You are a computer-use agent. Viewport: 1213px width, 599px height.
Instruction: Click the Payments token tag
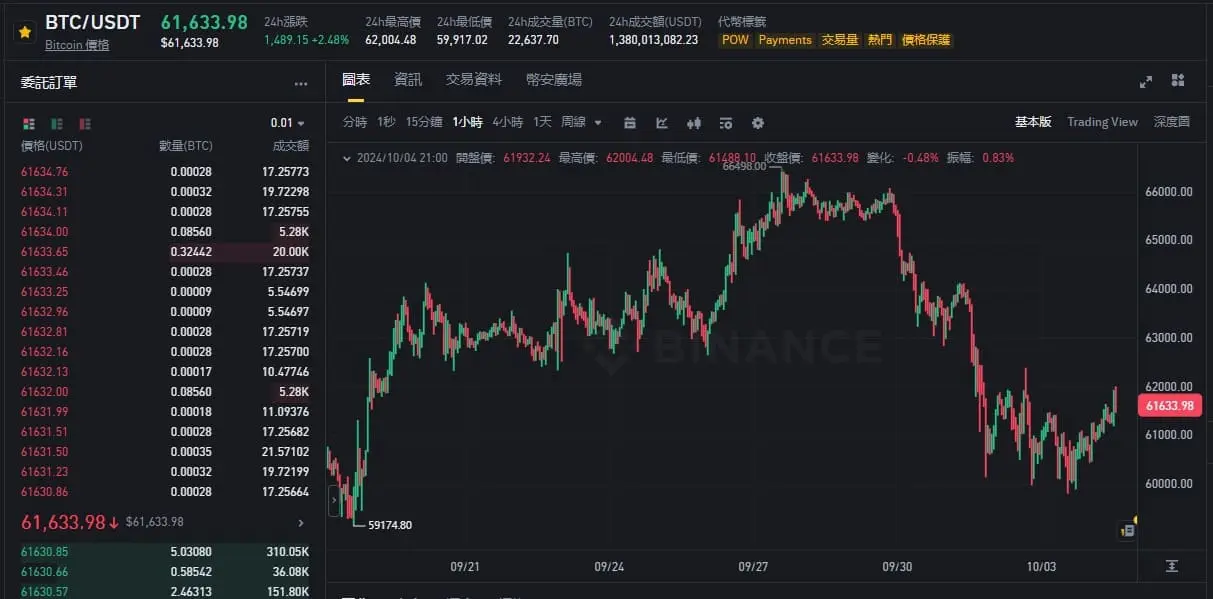785,40
